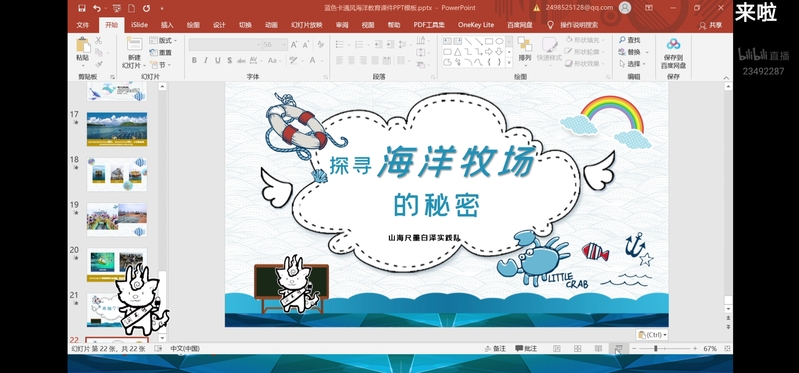This screenshot has height=373, width=799.
Task: Click the zoom slider handle
Action: point(655,349)
